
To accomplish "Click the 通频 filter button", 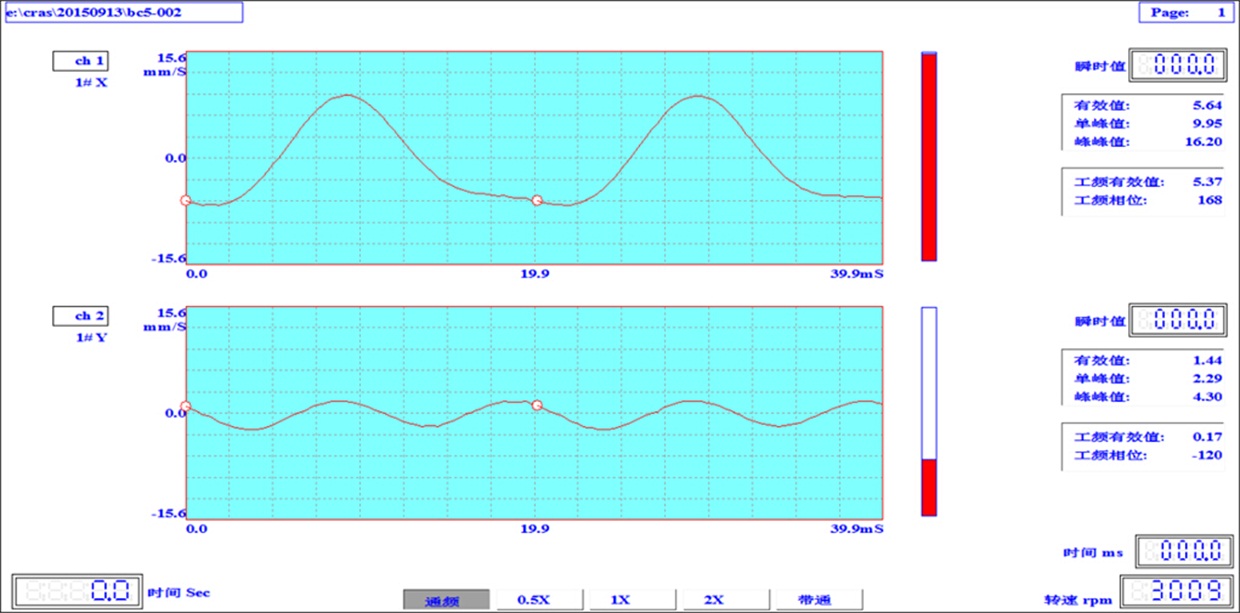I will pyautogui.click(x=447, y=600).
